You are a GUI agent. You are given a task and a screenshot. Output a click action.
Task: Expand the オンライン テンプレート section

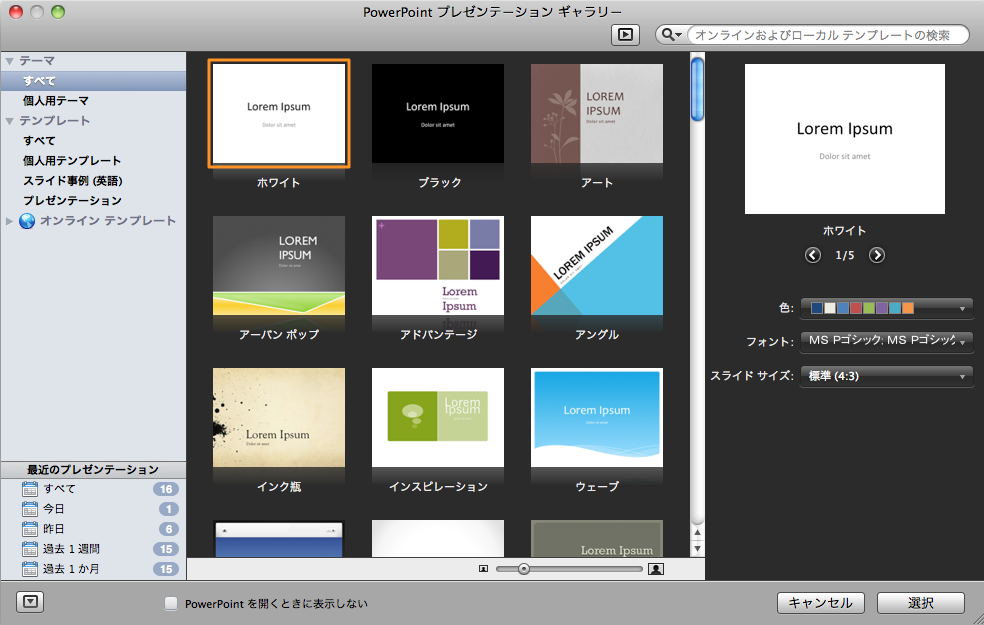click(9, 221)
